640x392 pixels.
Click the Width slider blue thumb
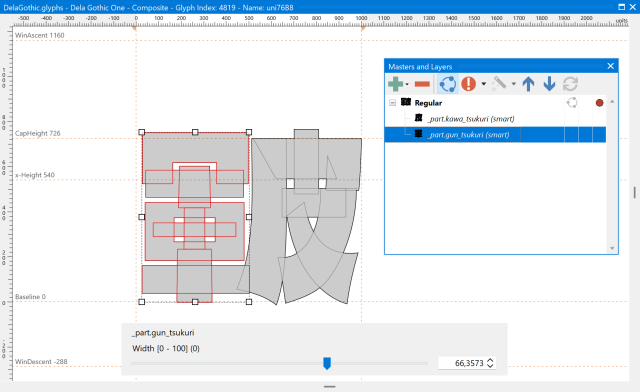point(327,363)
